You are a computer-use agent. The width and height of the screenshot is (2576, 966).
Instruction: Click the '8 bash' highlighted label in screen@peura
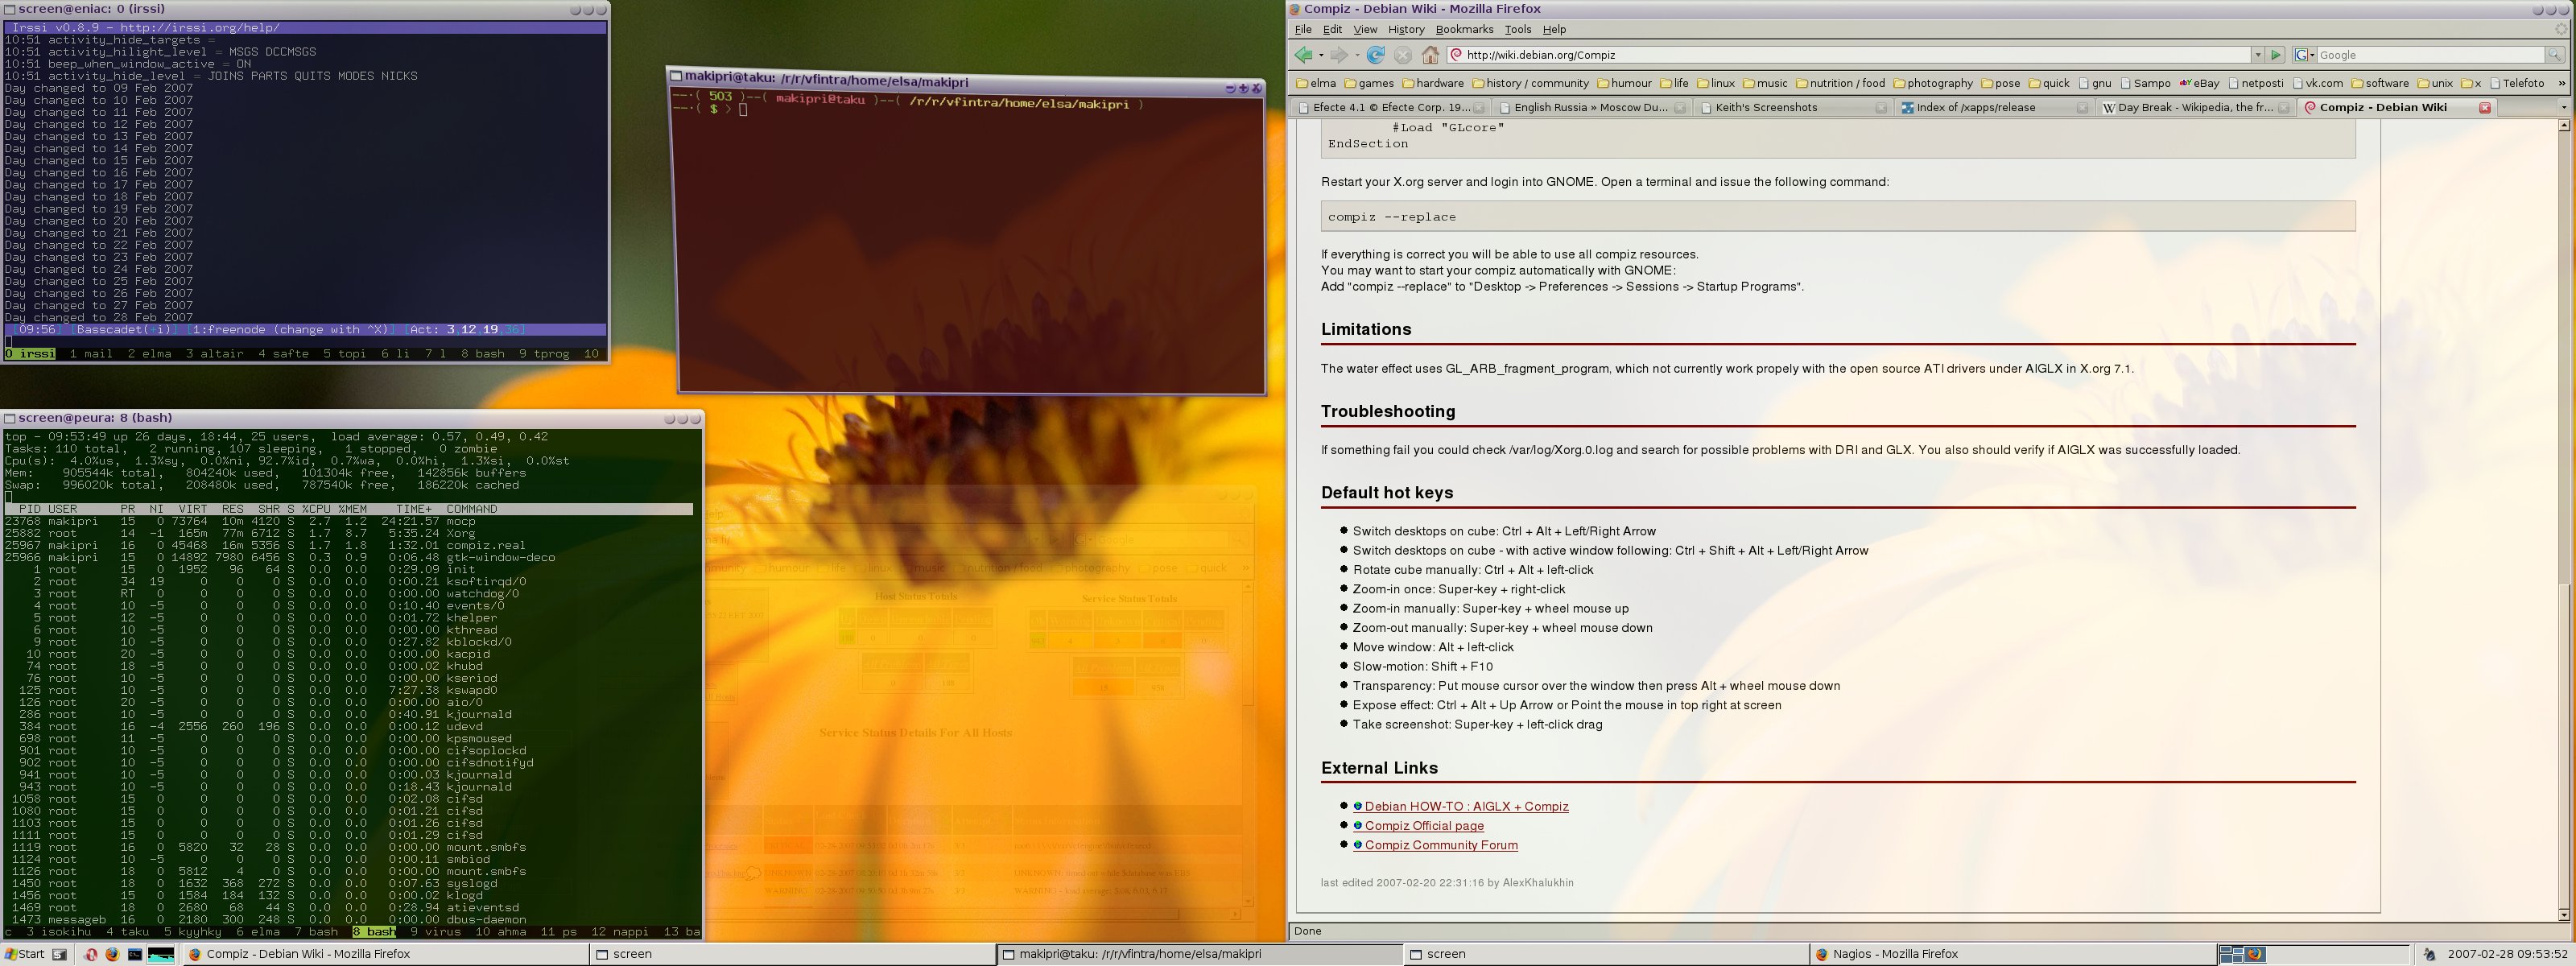coord(374,932)
